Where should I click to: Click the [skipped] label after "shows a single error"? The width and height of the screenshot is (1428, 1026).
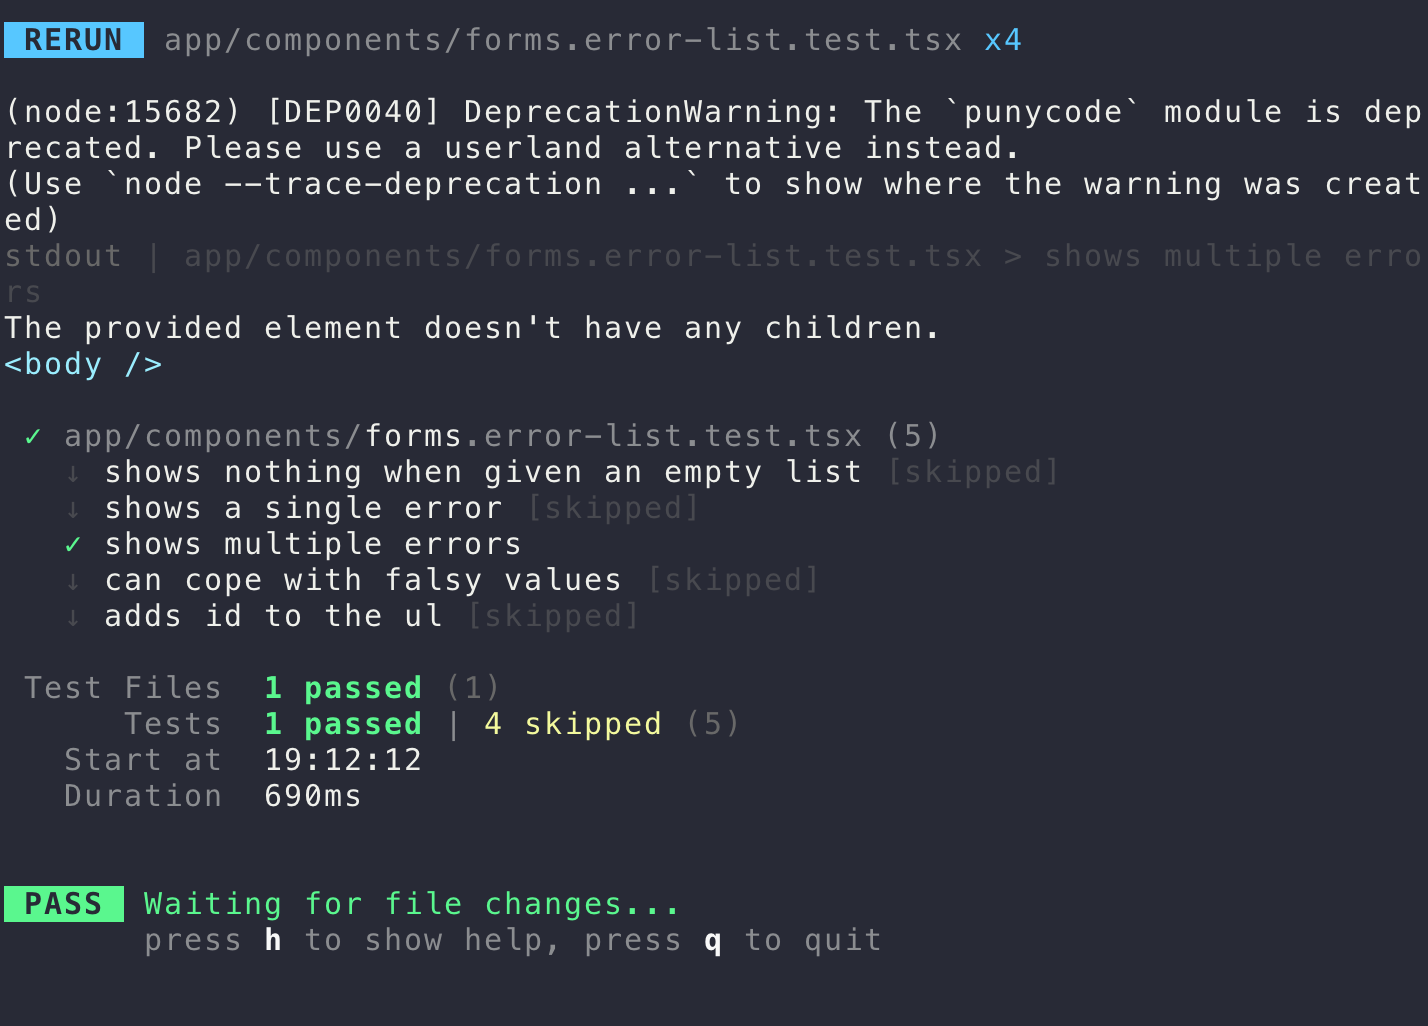[612, 508]
